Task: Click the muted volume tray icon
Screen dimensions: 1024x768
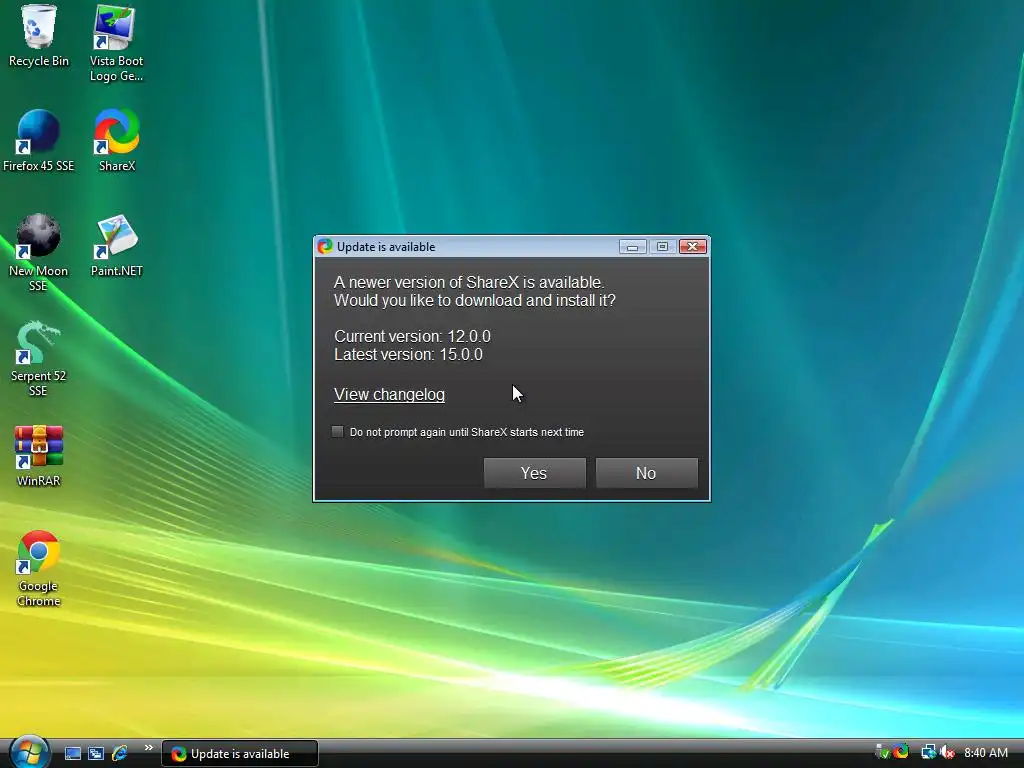Action: point(947,752)
